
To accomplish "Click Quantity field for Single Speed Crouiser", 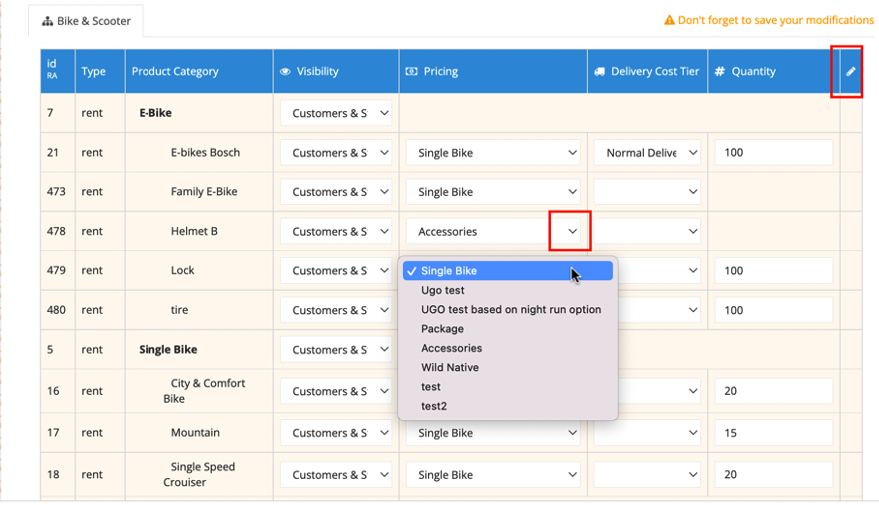I will tap(774, 475).
